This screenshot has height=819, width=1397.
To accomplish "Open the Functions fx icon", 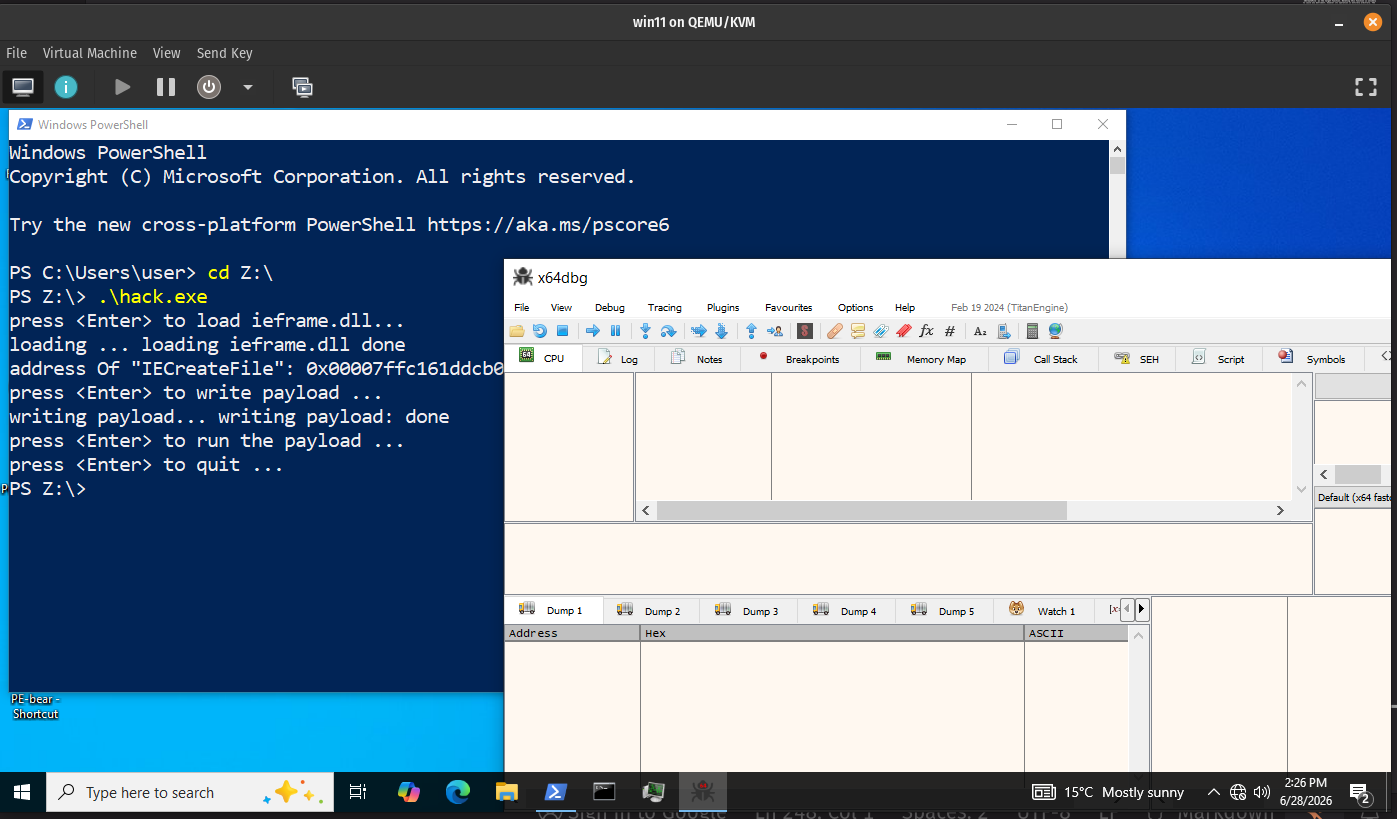I will click(926, 331).
